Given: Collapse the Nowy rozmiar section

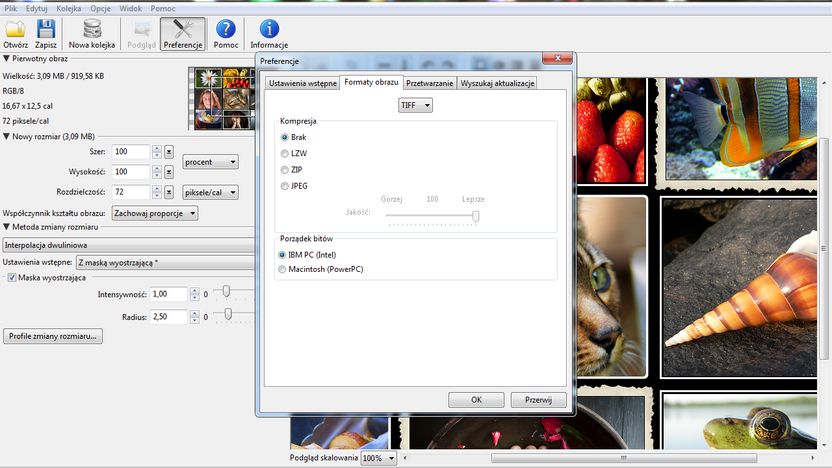Looking at the screenshot, I should click(x=6, y=136).
